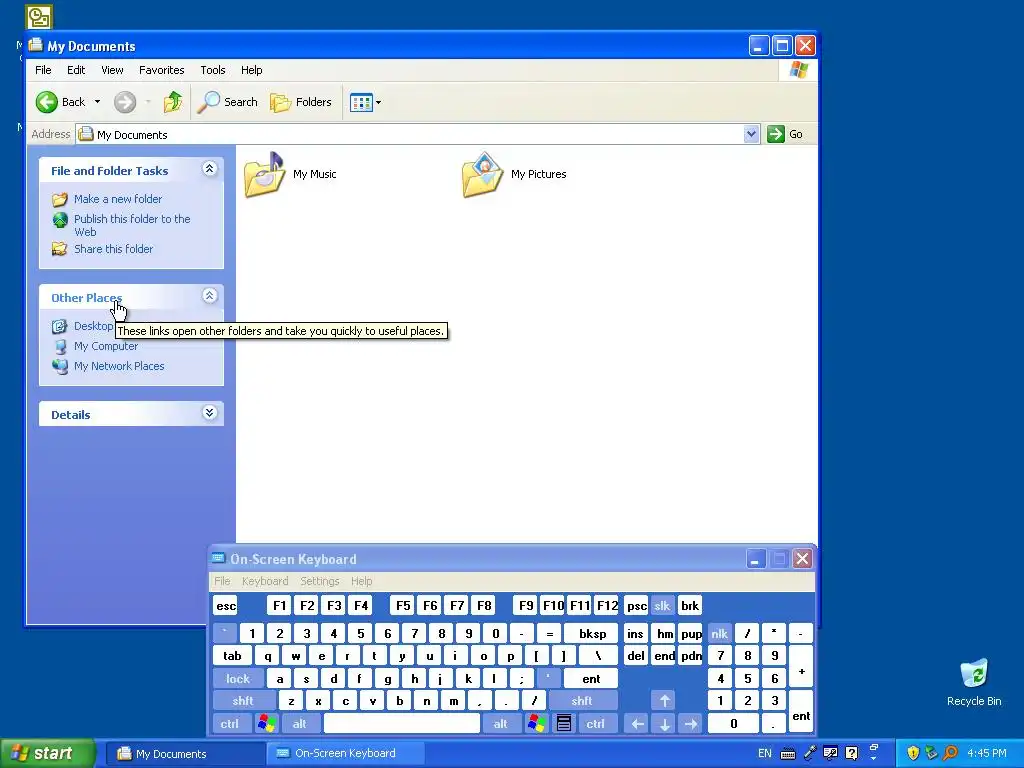
Task: Toggle the left ctrl key
Action: [x=230, y=724]
